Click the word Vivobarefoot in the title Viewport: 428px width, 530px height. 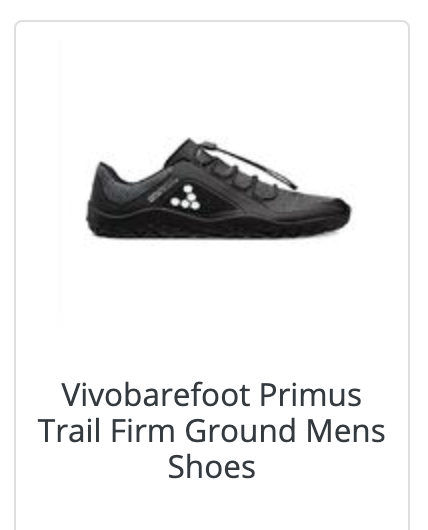(x=156, y=394)
